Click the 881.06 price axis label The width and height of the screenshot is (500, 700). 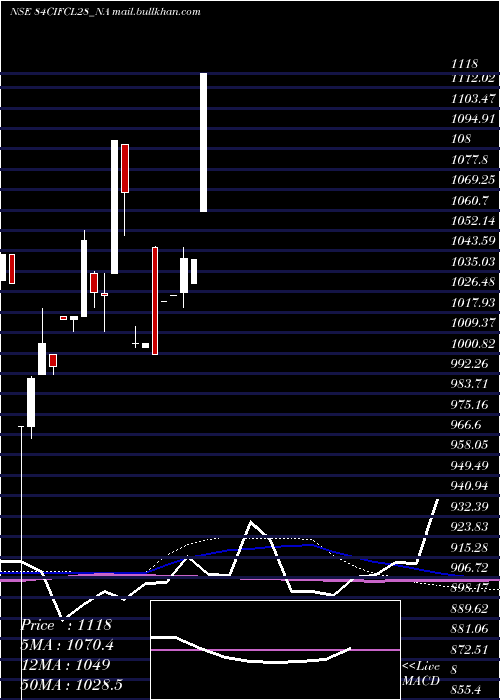click(469, 629)
